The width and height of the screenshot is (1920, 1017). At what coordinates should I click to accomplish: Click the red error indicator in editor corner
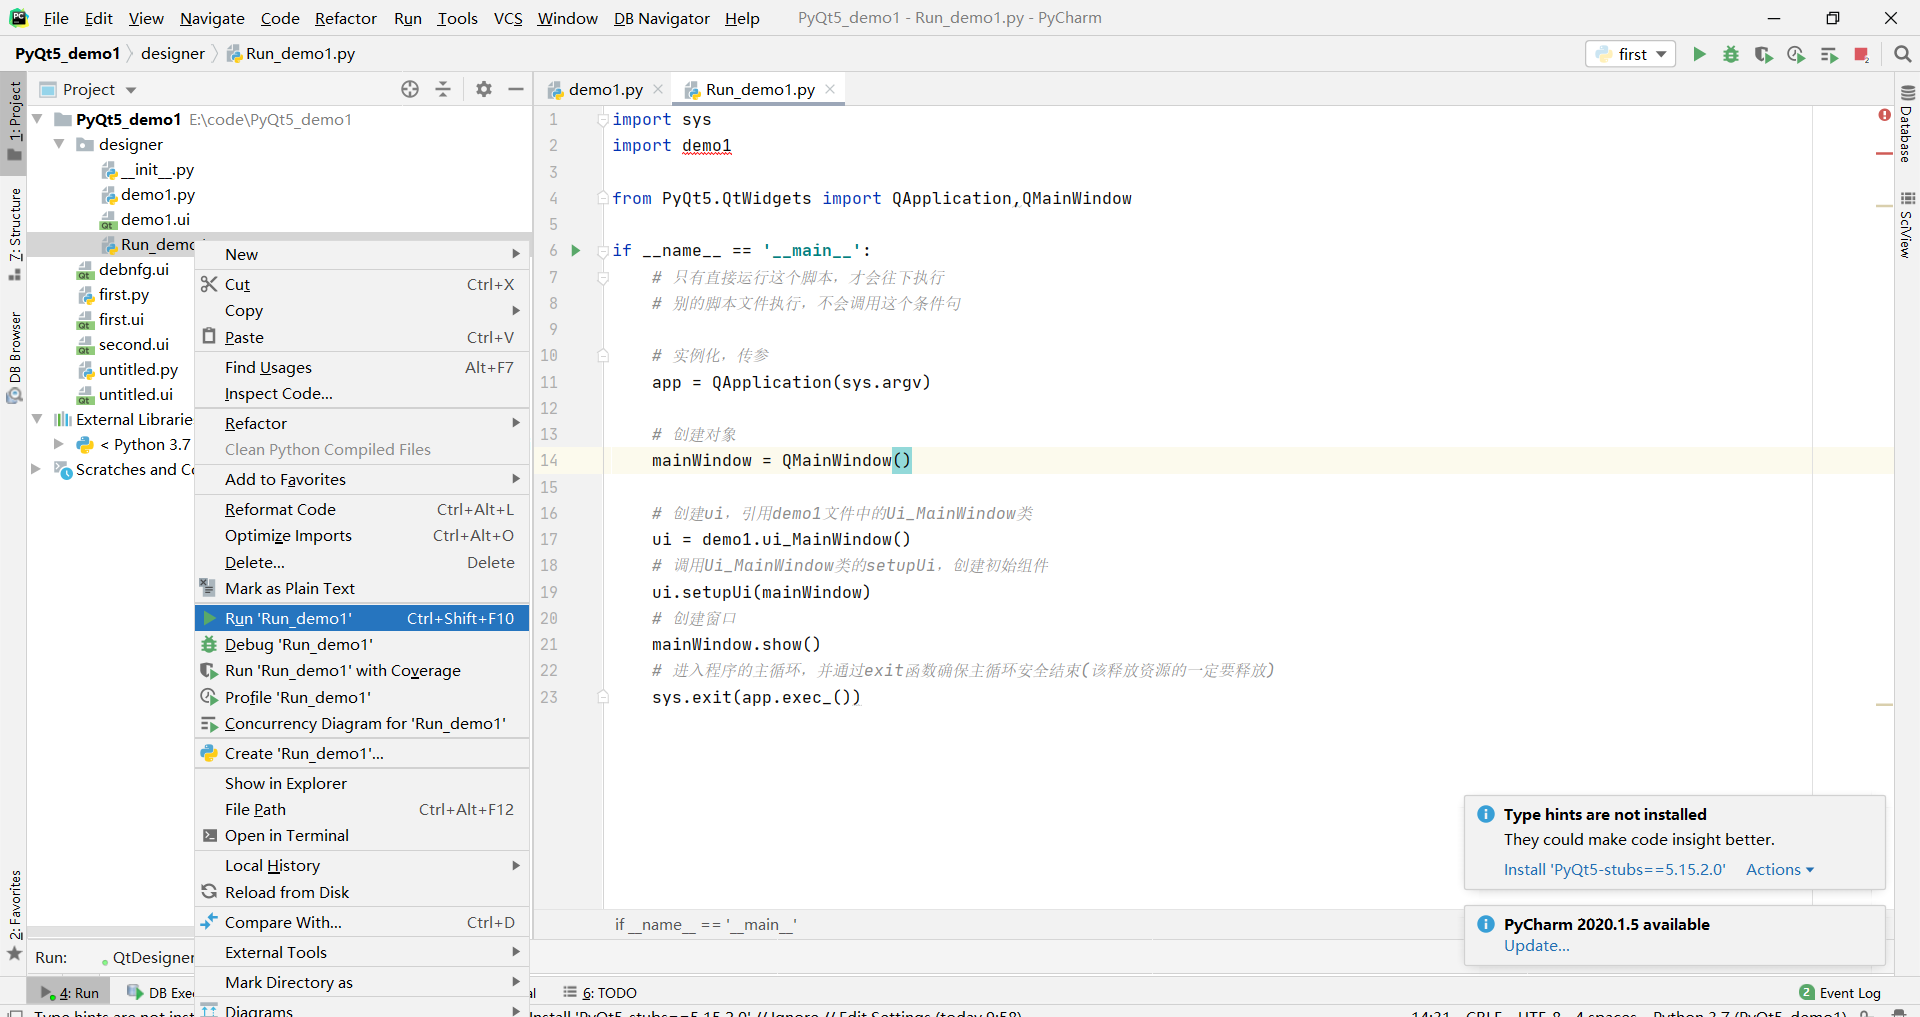(1884, 115)
